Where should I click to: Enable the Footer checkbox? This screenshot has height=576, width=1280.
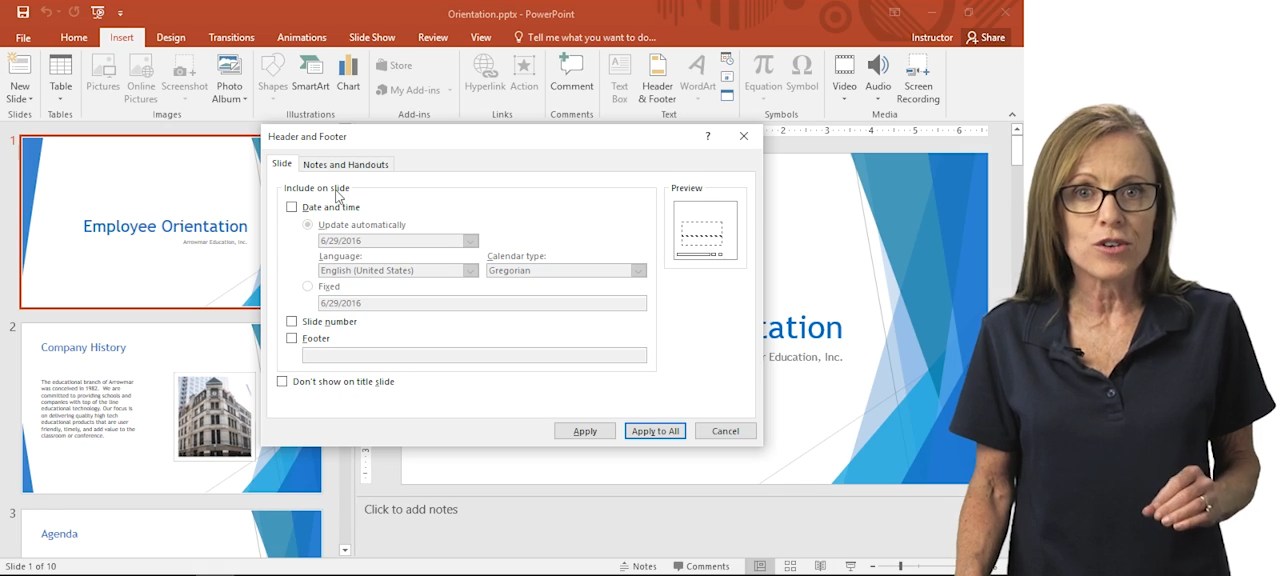(x=292, y=338)
